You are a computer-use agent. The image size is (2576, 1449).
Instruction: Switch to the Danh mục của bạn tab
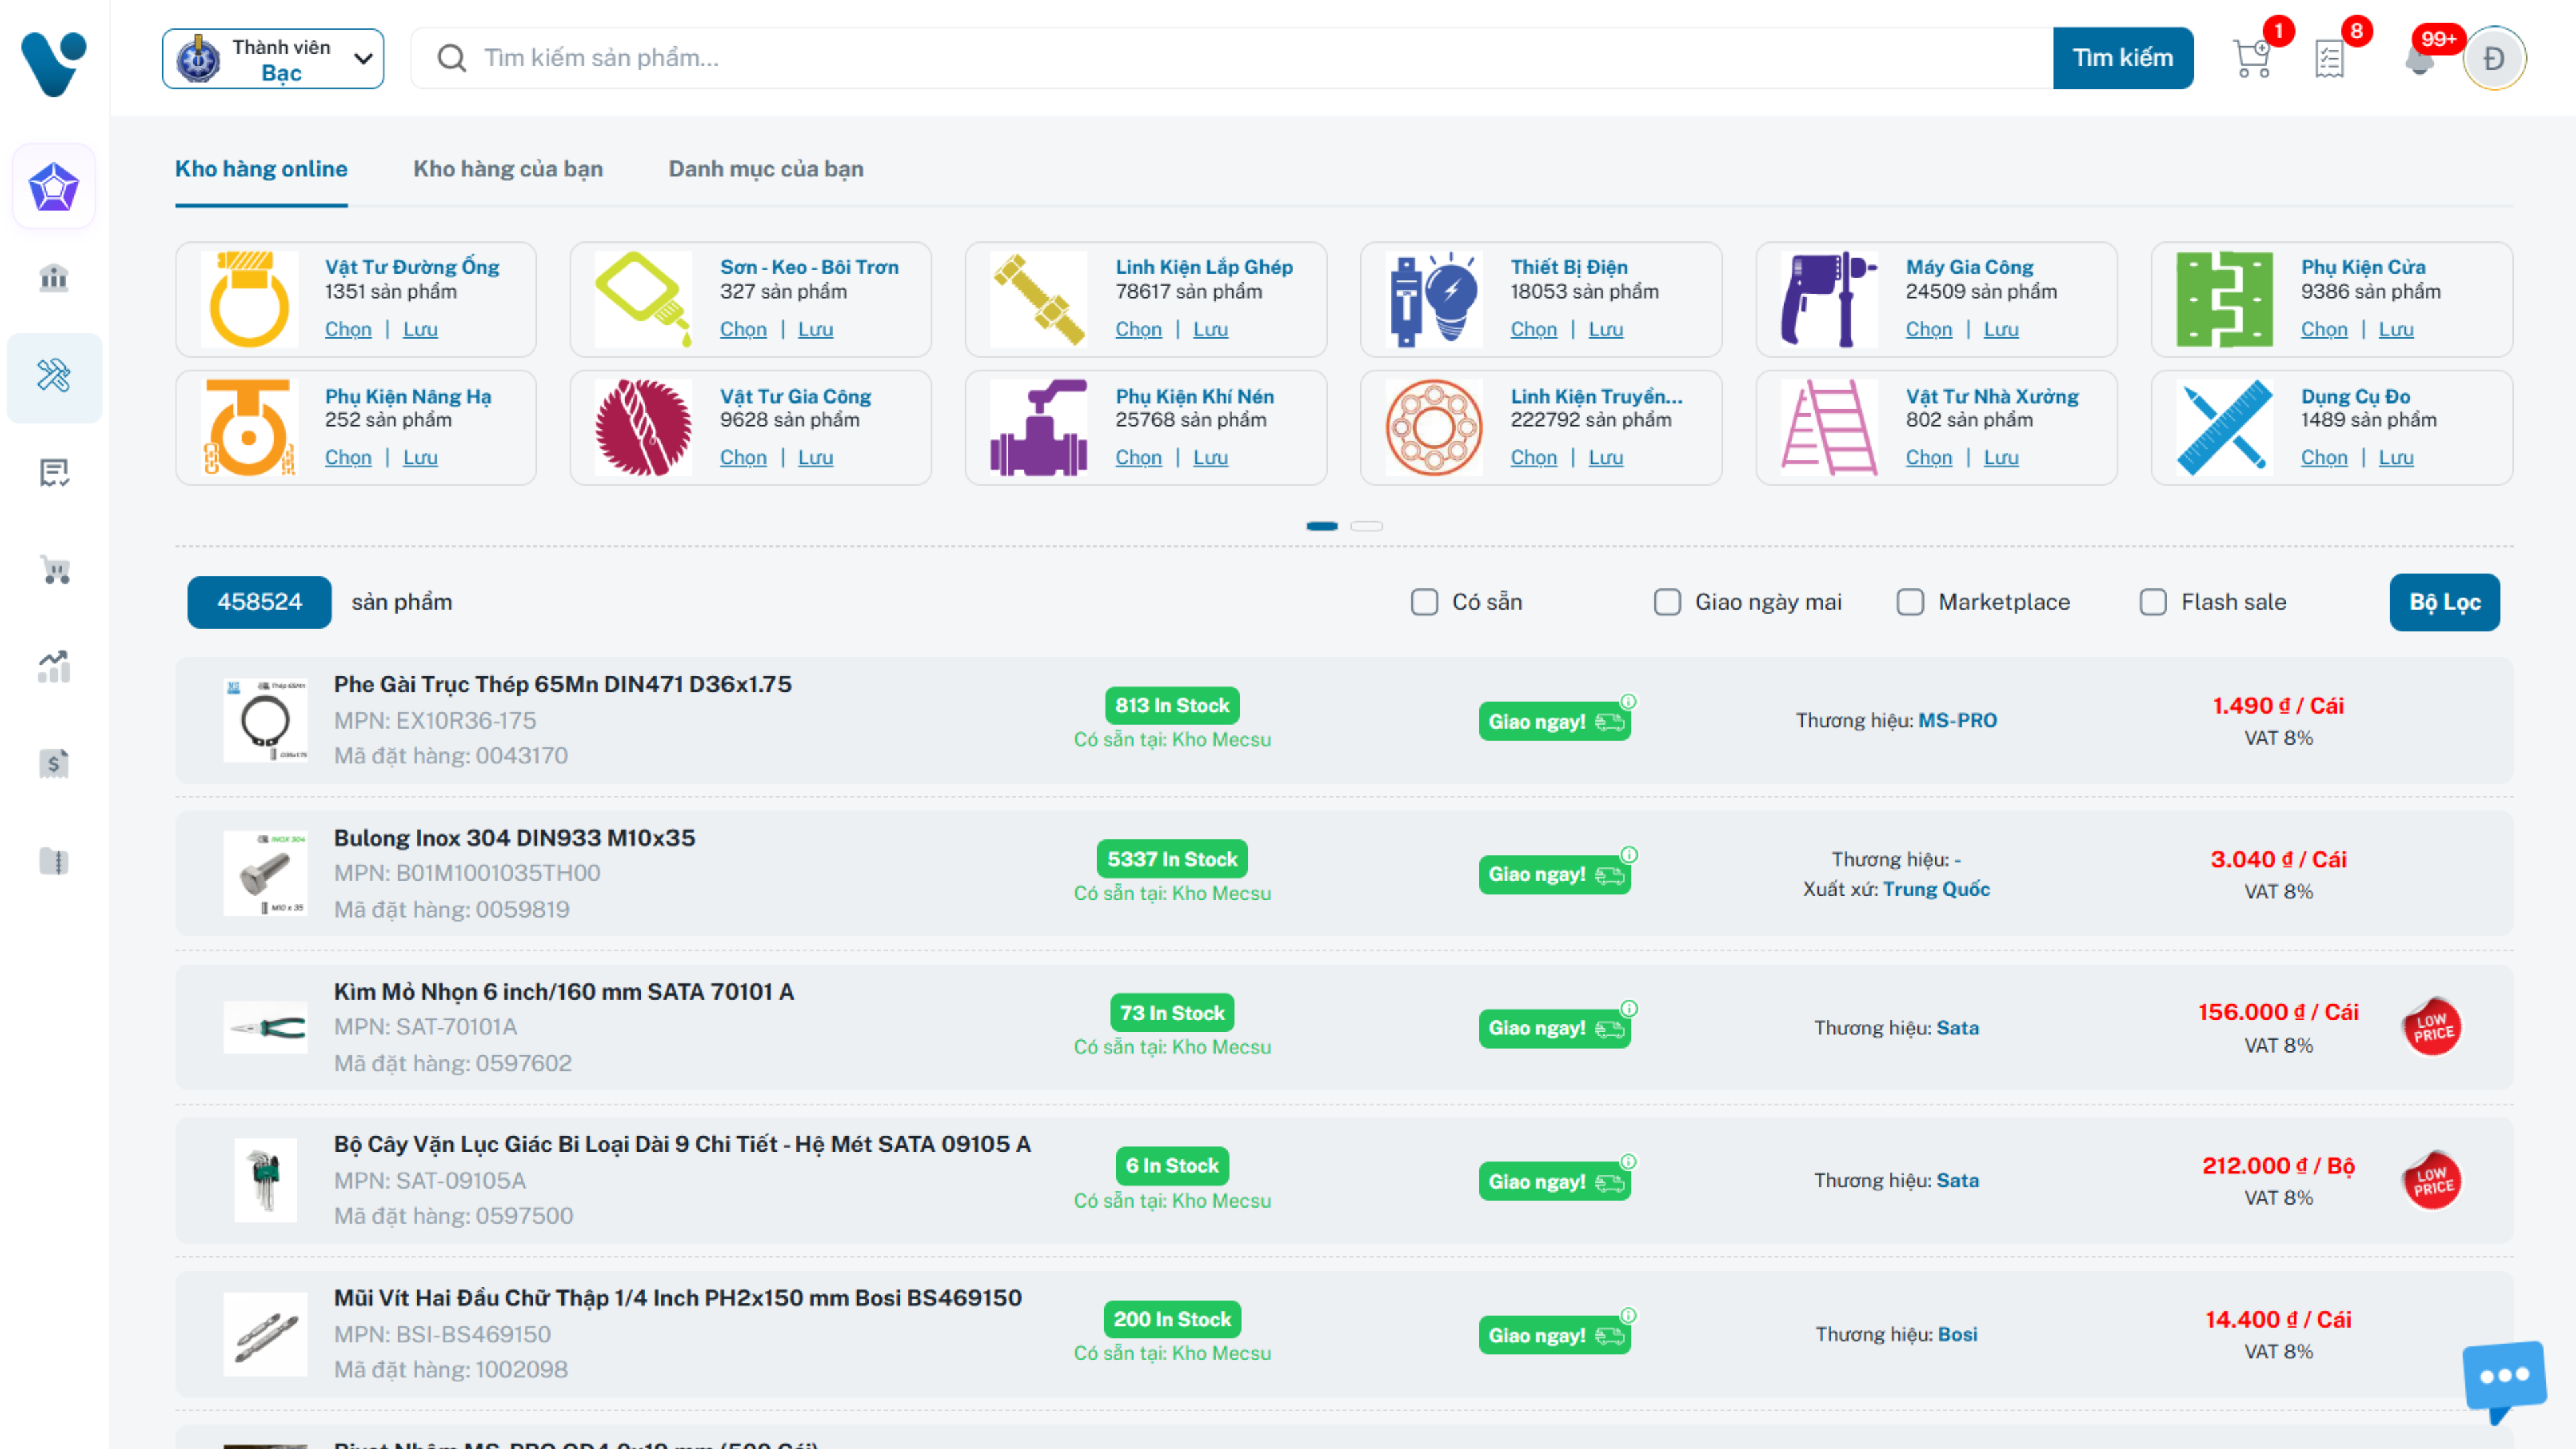tap(766, 169)
